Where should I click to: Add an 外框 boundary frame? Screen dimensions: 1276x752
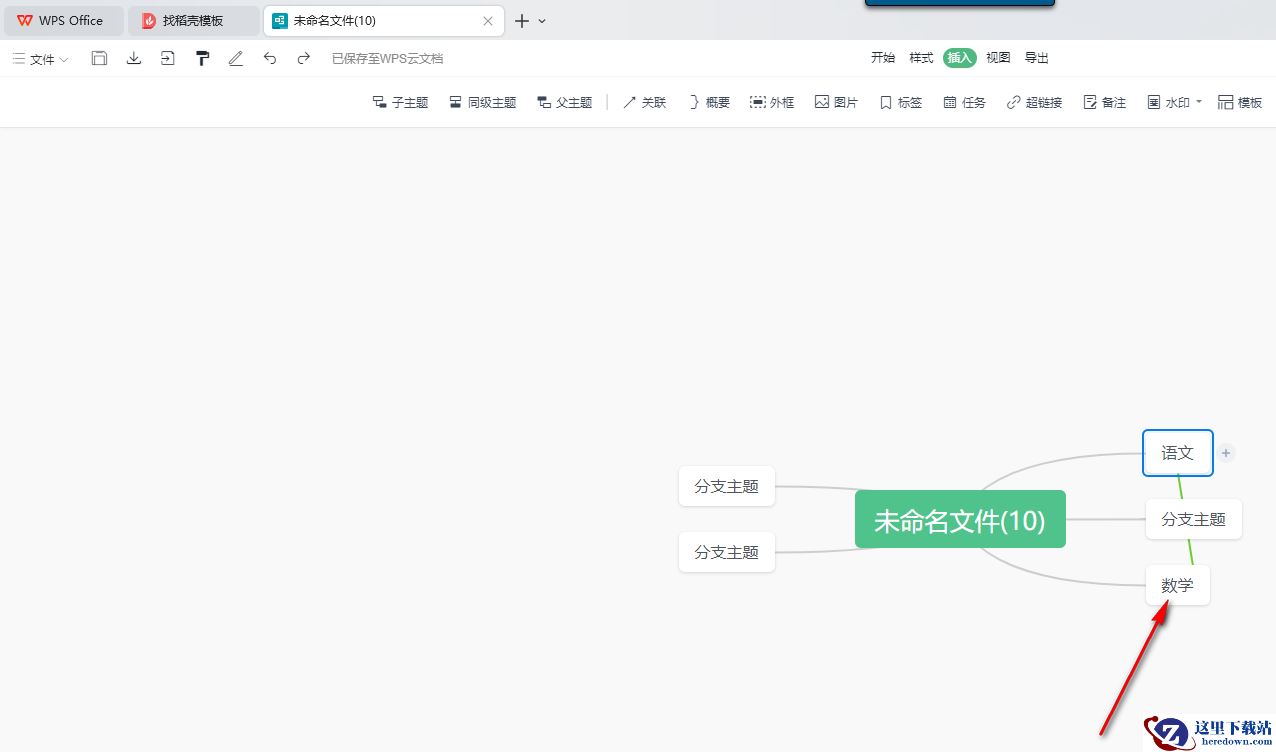(772, 102)
